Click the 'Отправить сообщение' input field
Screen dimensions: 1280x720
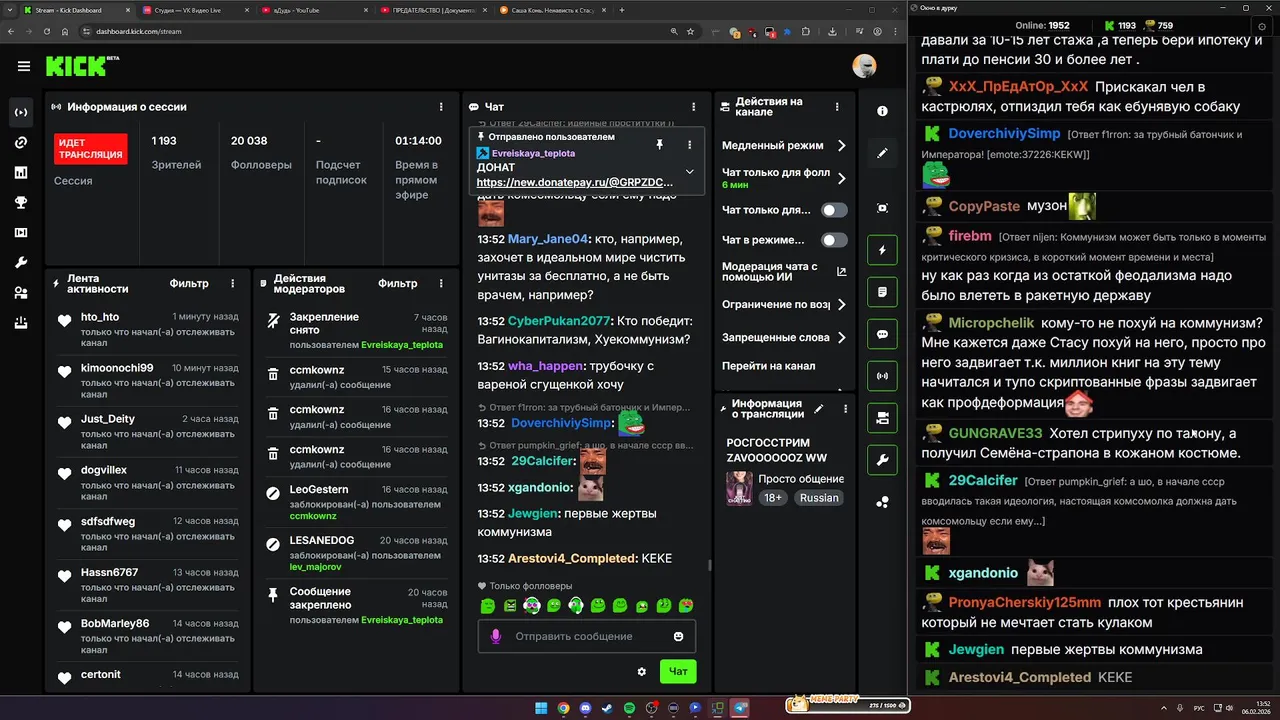pyautogui.click(x=587, y=636)
